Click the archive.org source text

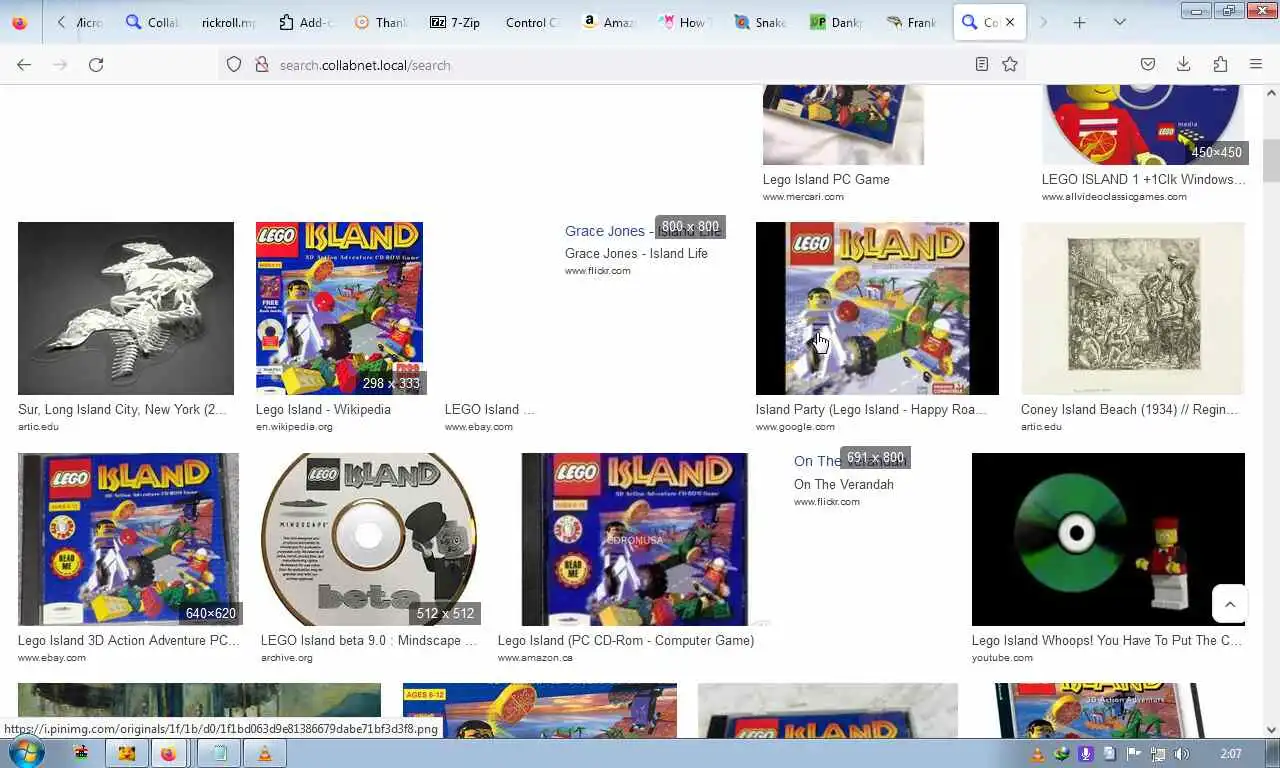(x=287, y=658)
